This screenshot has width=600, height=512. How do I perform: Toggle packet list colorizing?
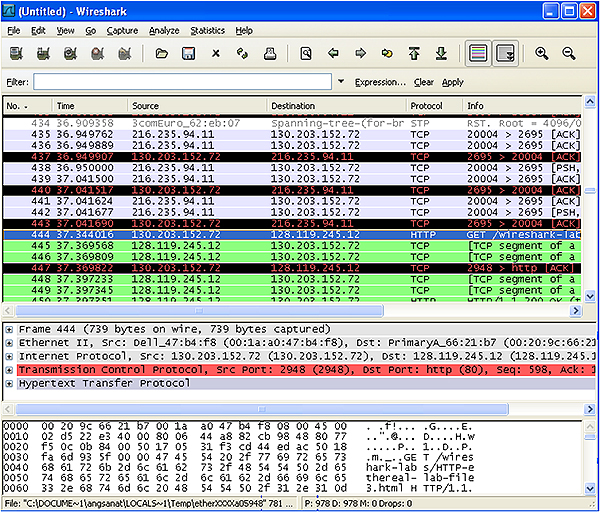tap(478, 53)
